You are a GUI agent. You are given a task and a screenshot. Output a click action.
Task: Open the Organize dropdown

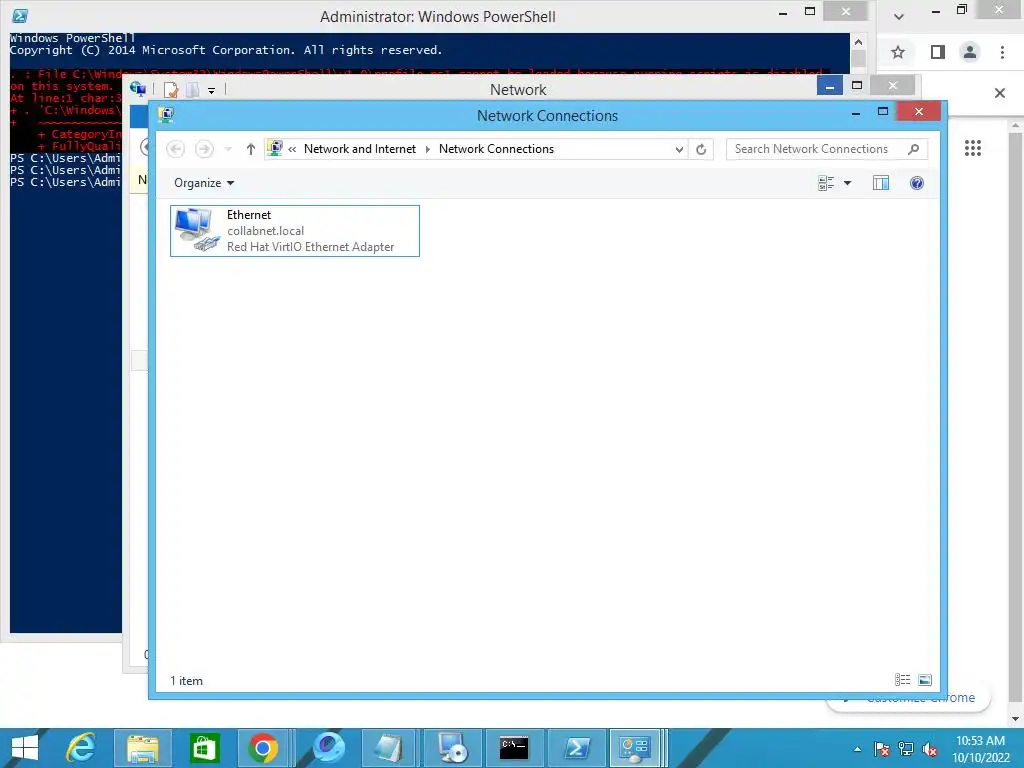[204, 184]
